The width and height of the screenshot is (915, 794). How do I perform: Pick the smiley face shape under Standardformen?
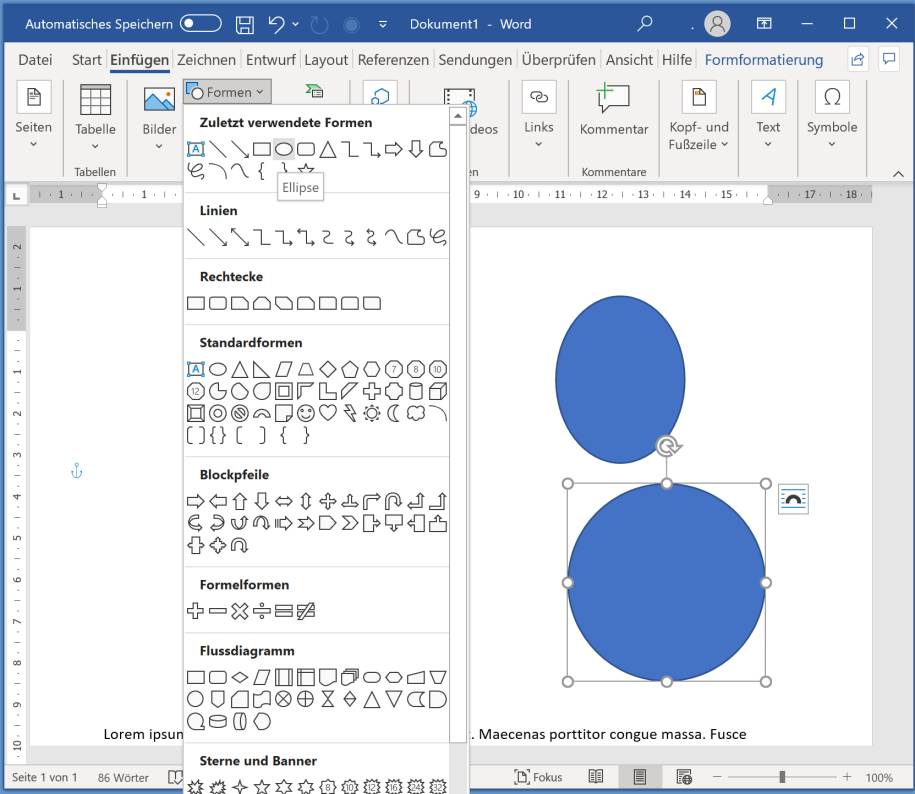(307, 412)
